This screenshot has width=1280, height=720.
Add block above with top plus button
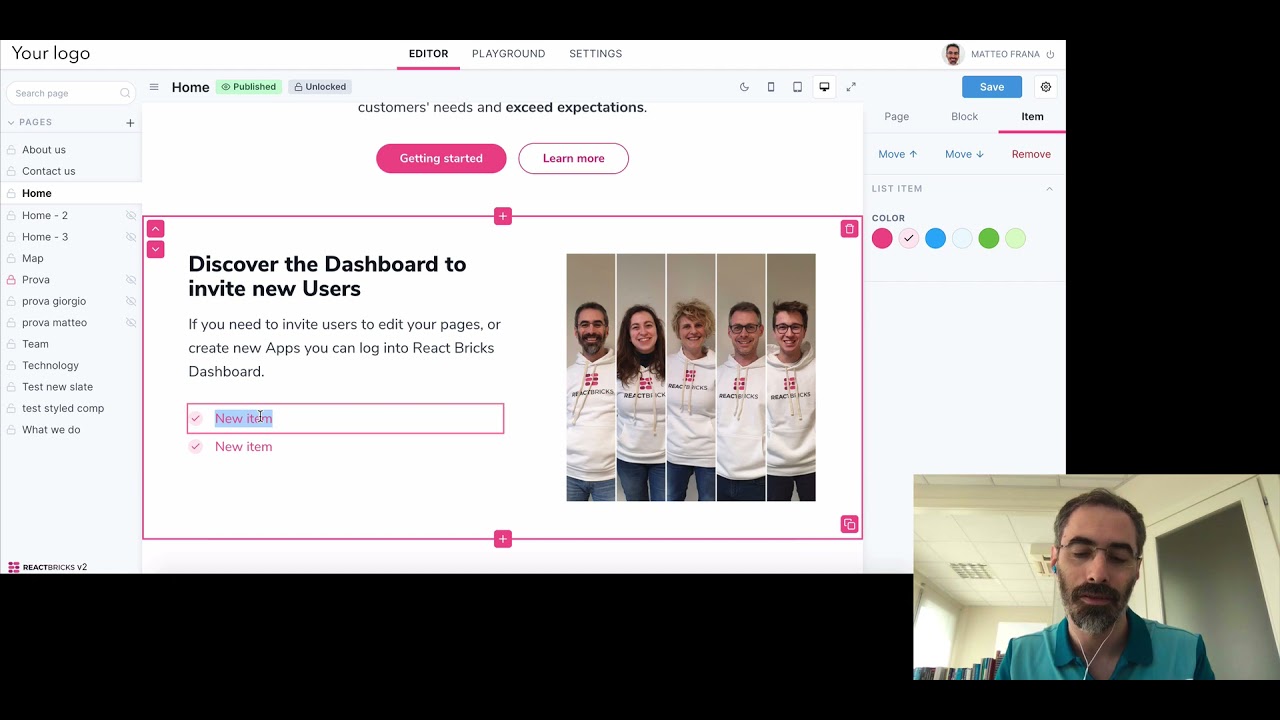pyautogui.click(x=503, y=216)
